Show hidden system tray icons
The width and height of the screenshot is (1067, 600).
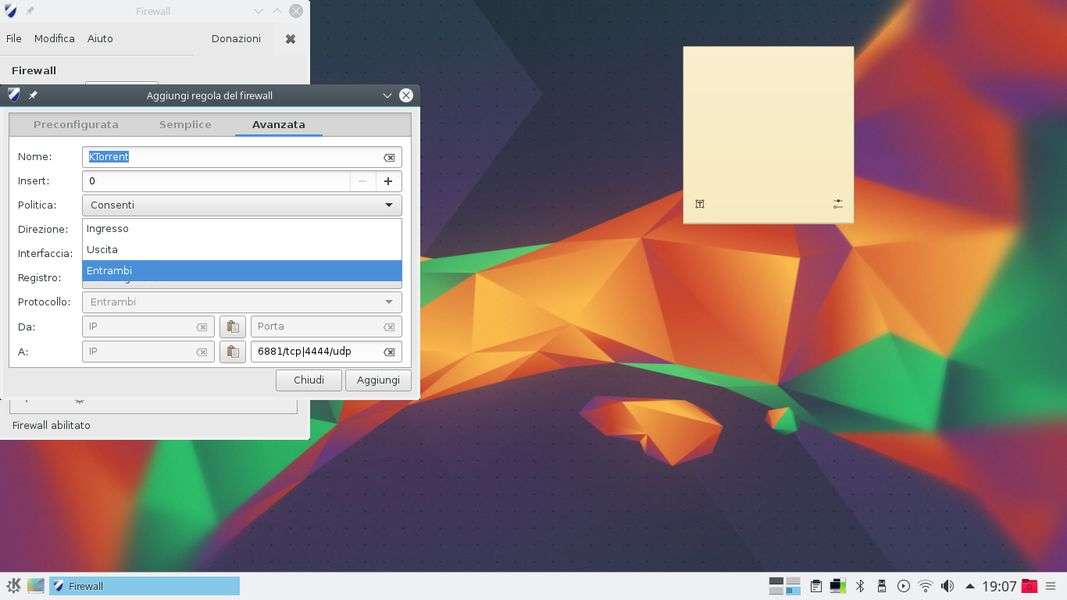click(x=969, y=586)
